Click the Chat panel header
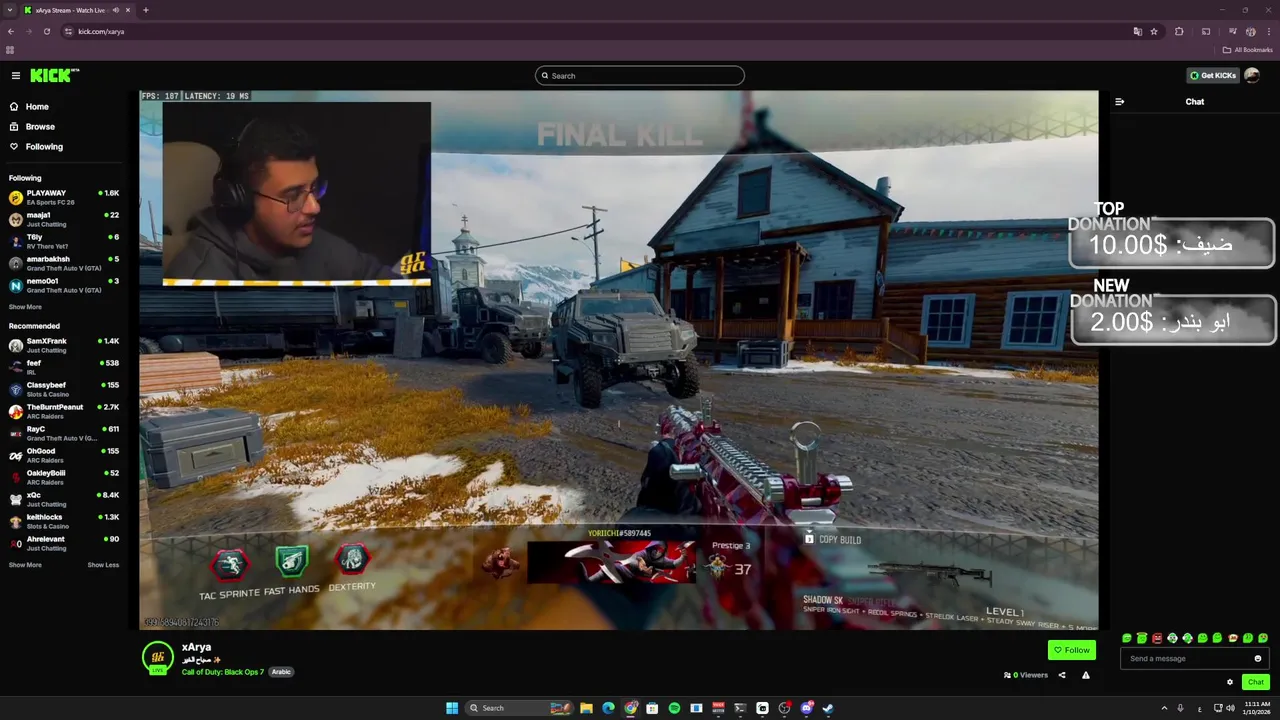Screen dimensions: 1280x720 click(x=1194, y=101)
